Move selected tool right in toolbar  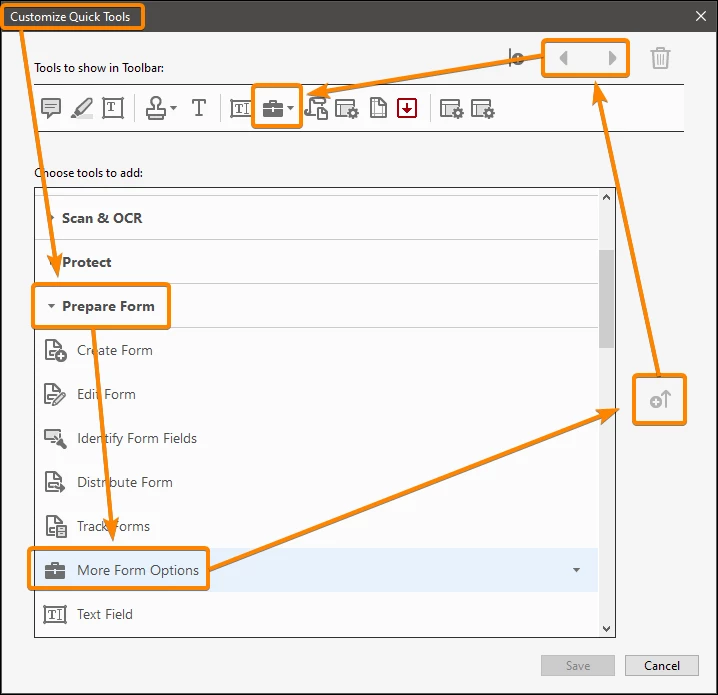[x=612, y=58]
